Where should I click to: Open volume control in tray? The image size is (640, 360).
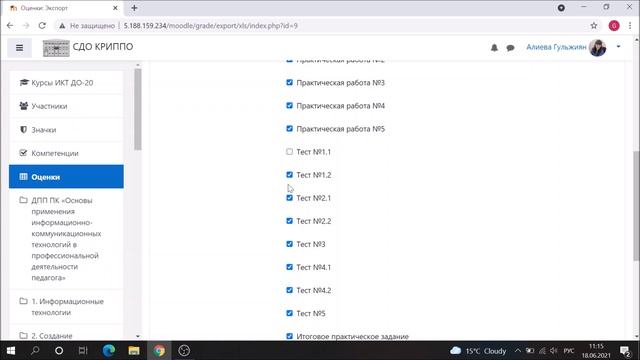coord(554,351)
